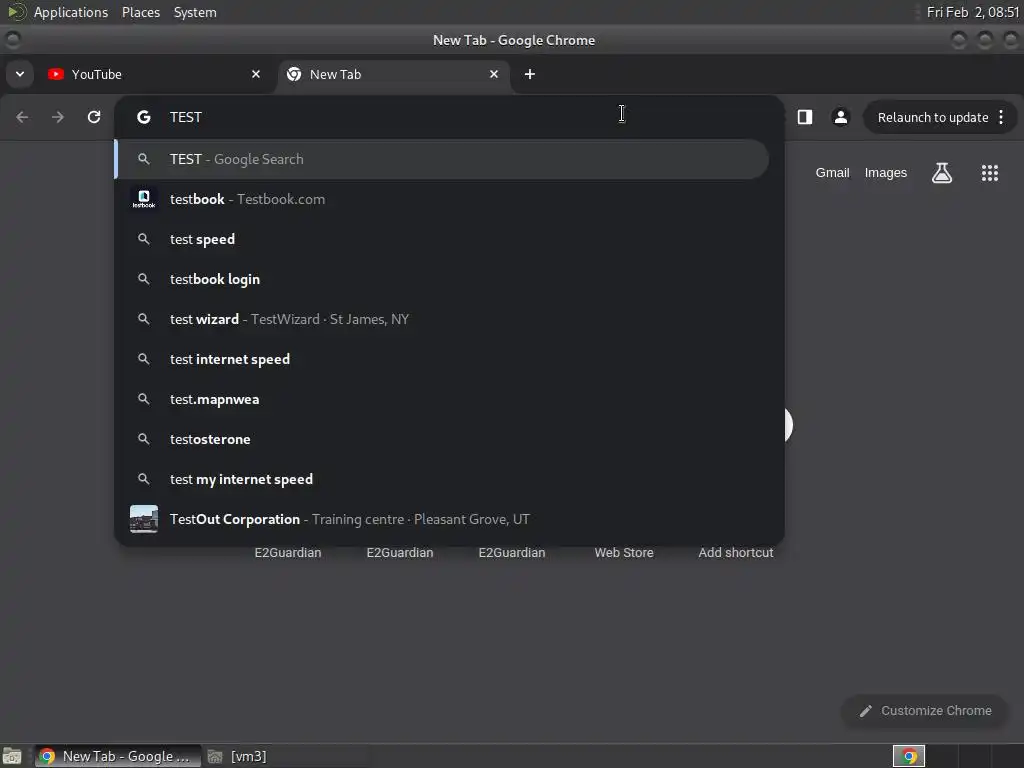Click search icon beside test speed
1024x768 pixels.
point(144,239)
